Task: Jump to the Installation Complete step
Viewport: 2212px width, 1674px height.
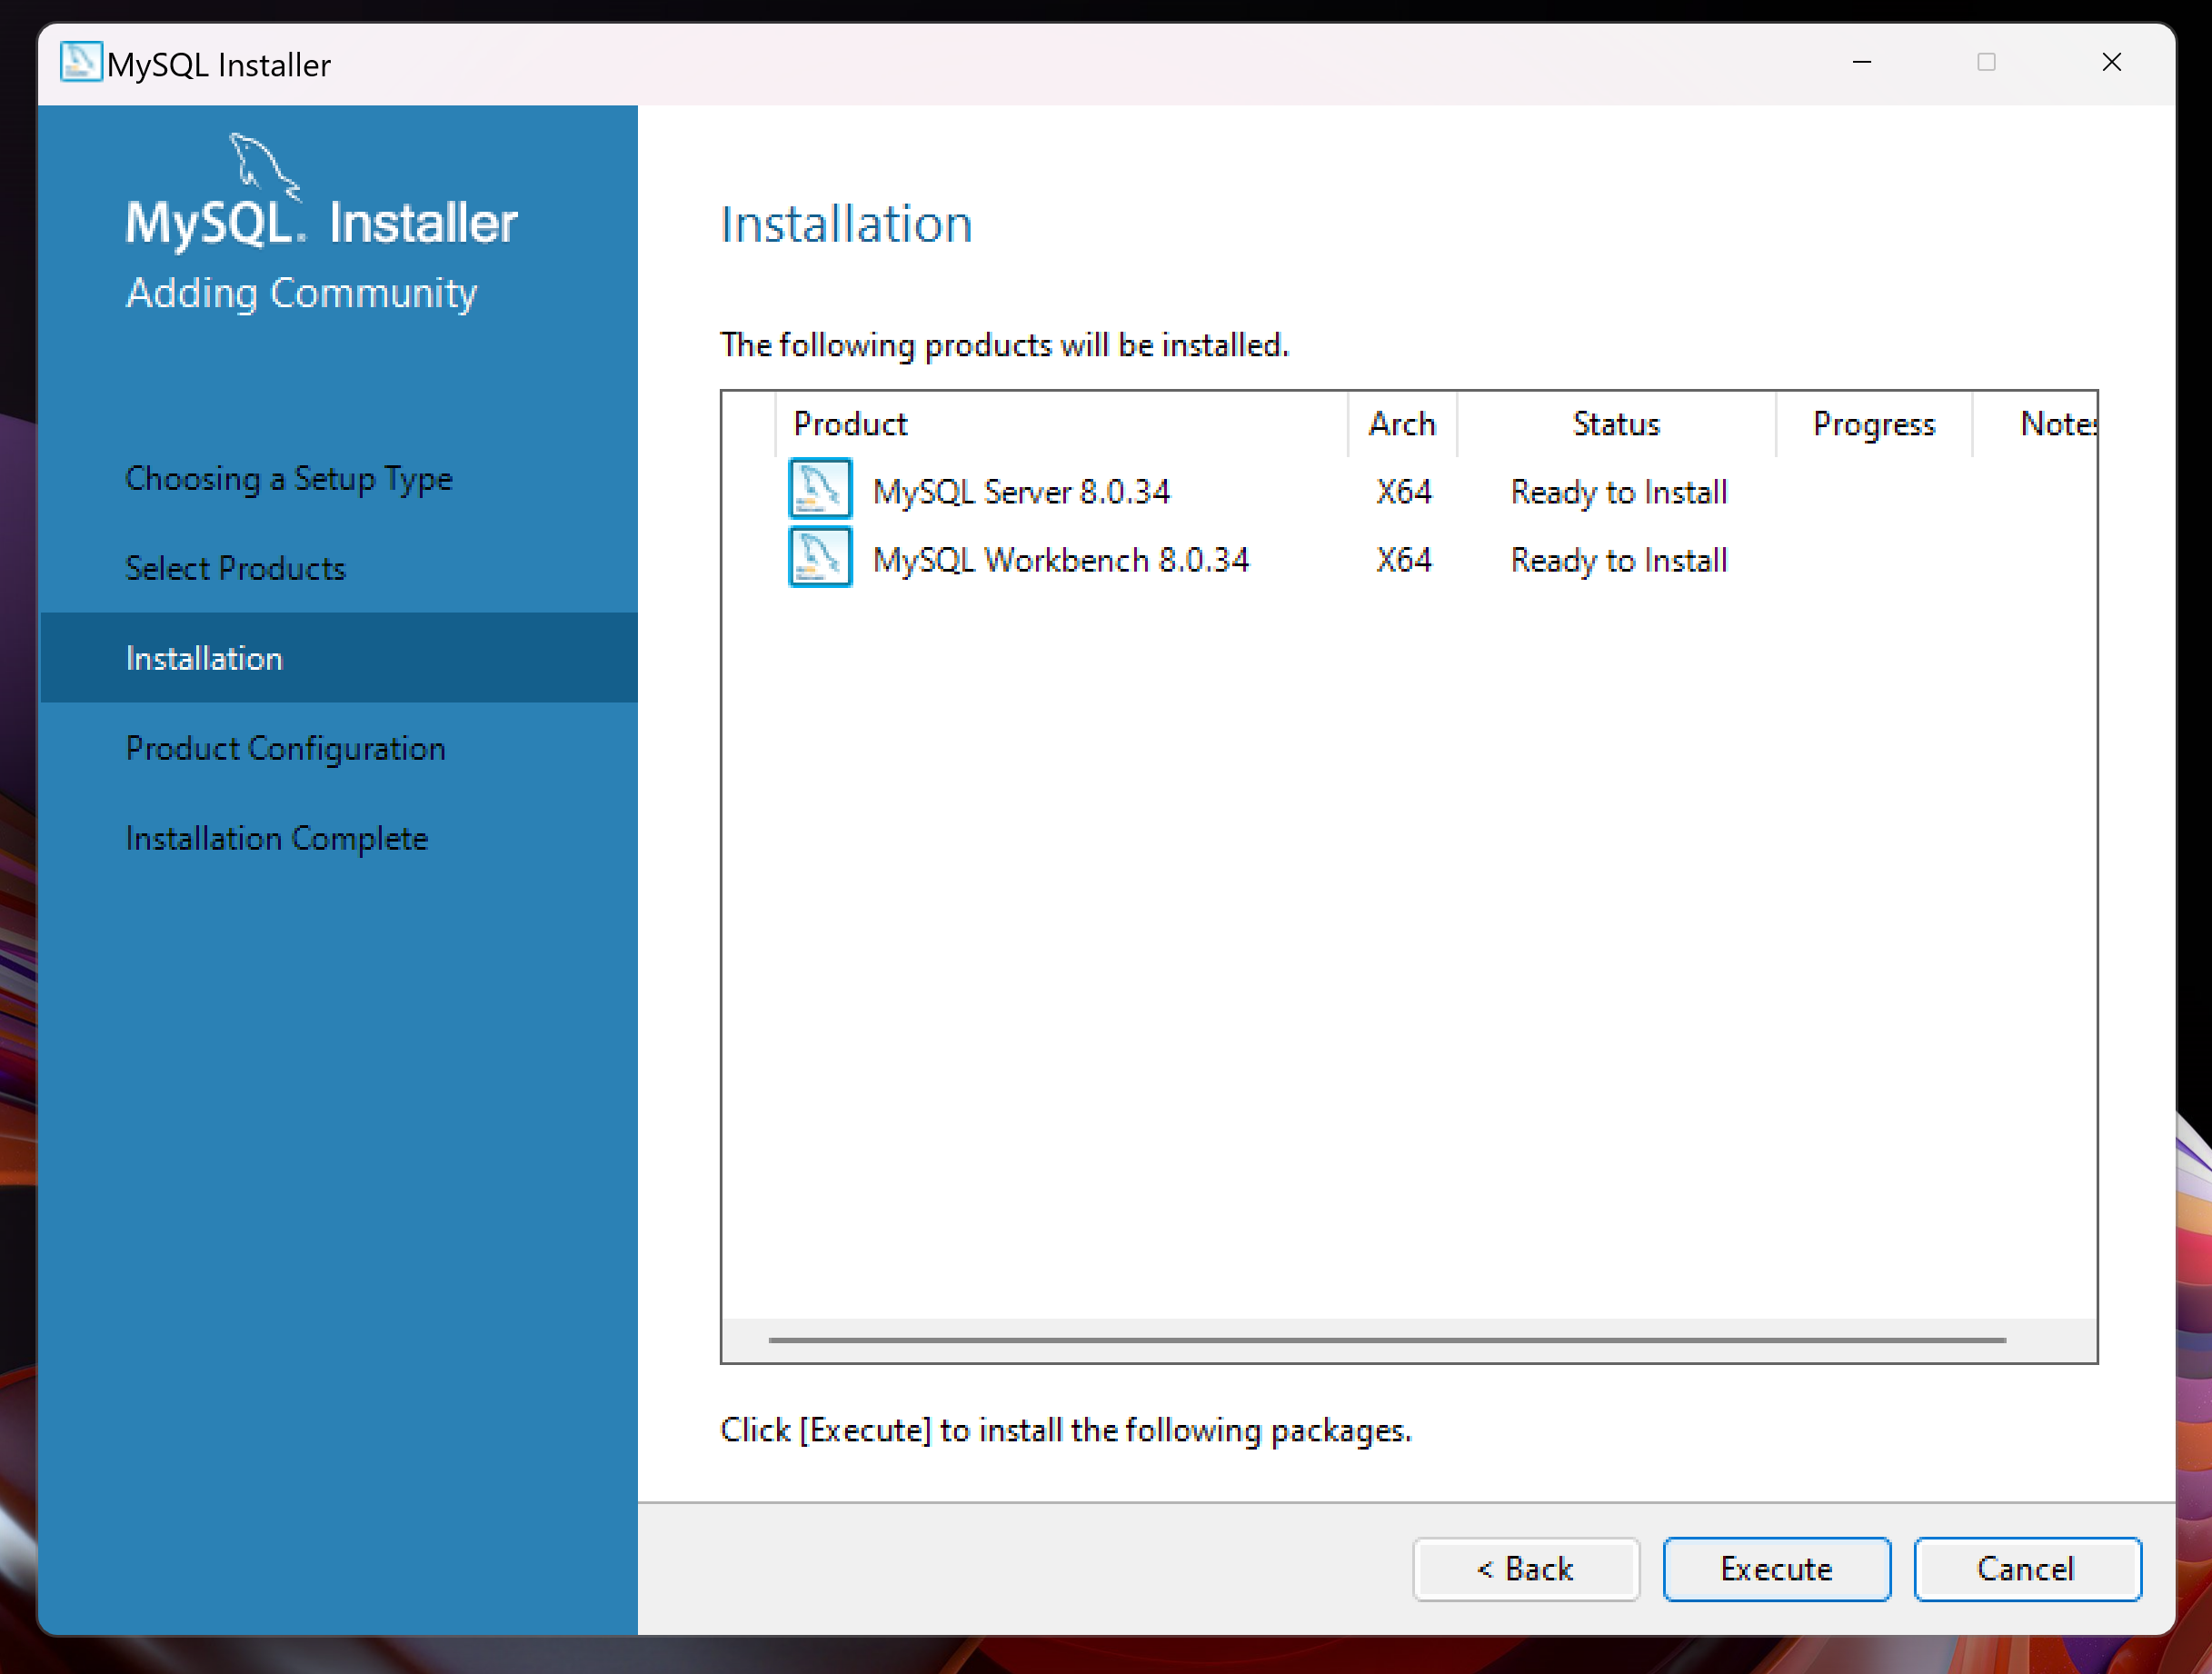Action: (x=276, y=838)
